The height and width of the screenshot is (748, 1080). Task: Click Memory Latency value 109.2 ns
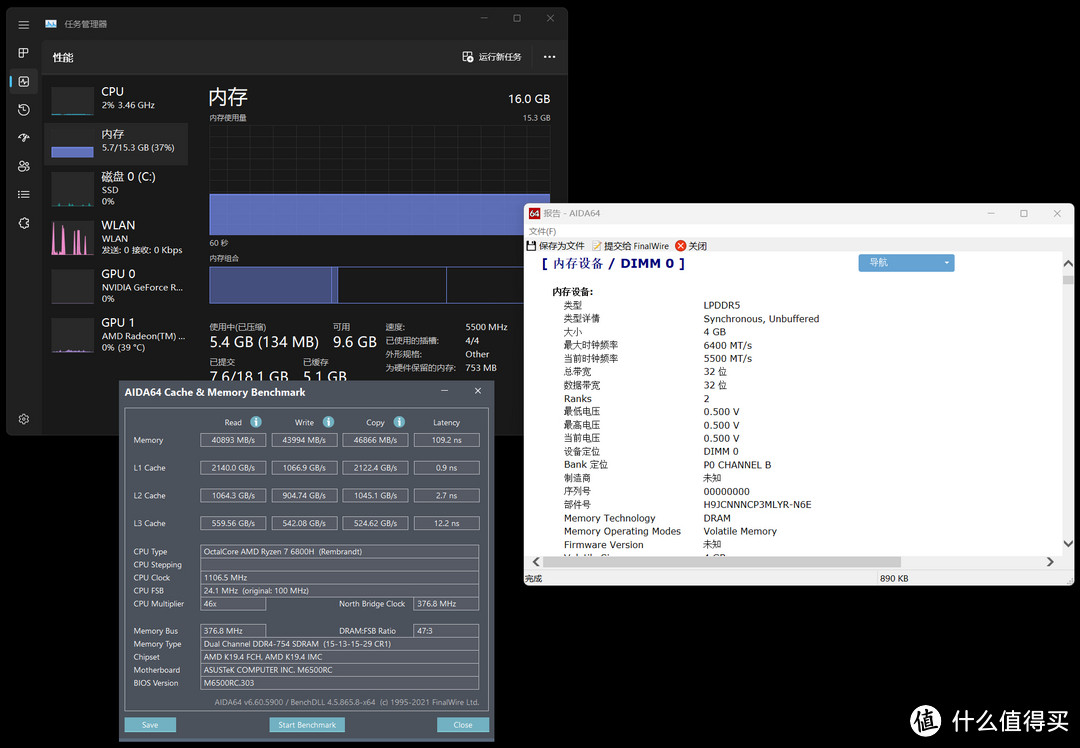click(x=446, y=439)
